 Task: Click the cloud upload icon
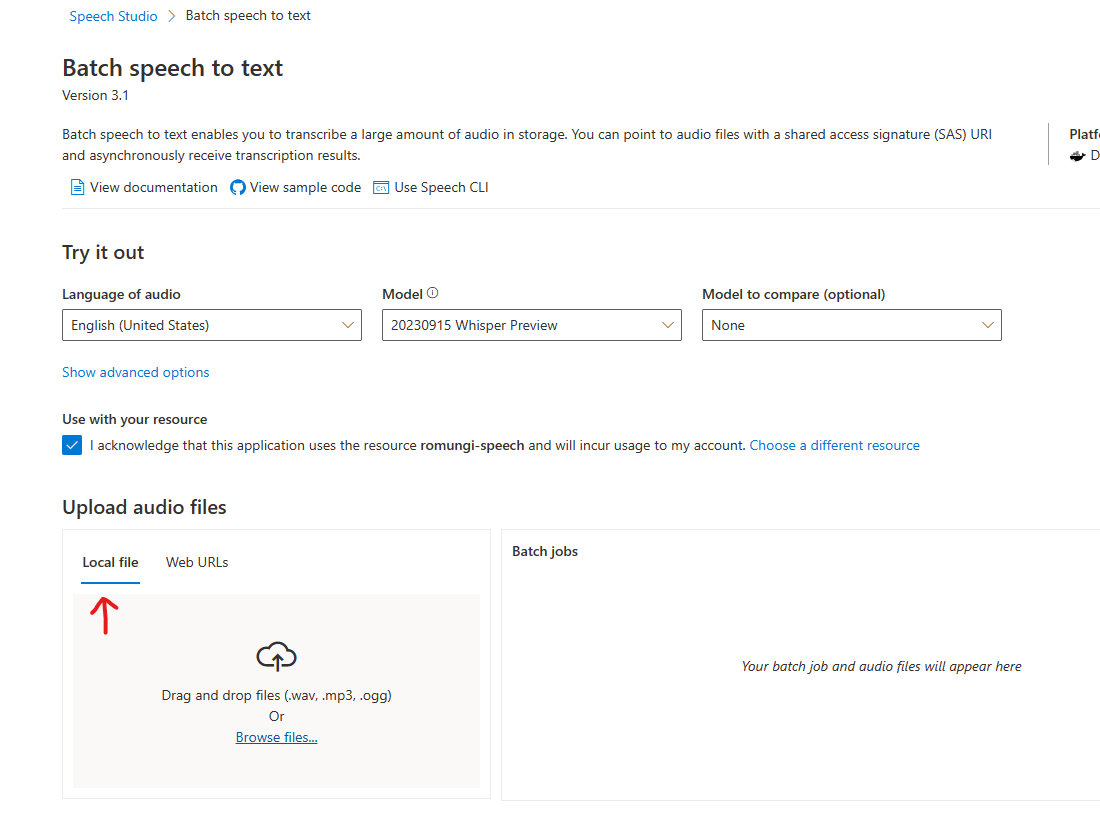click(277, 657)
